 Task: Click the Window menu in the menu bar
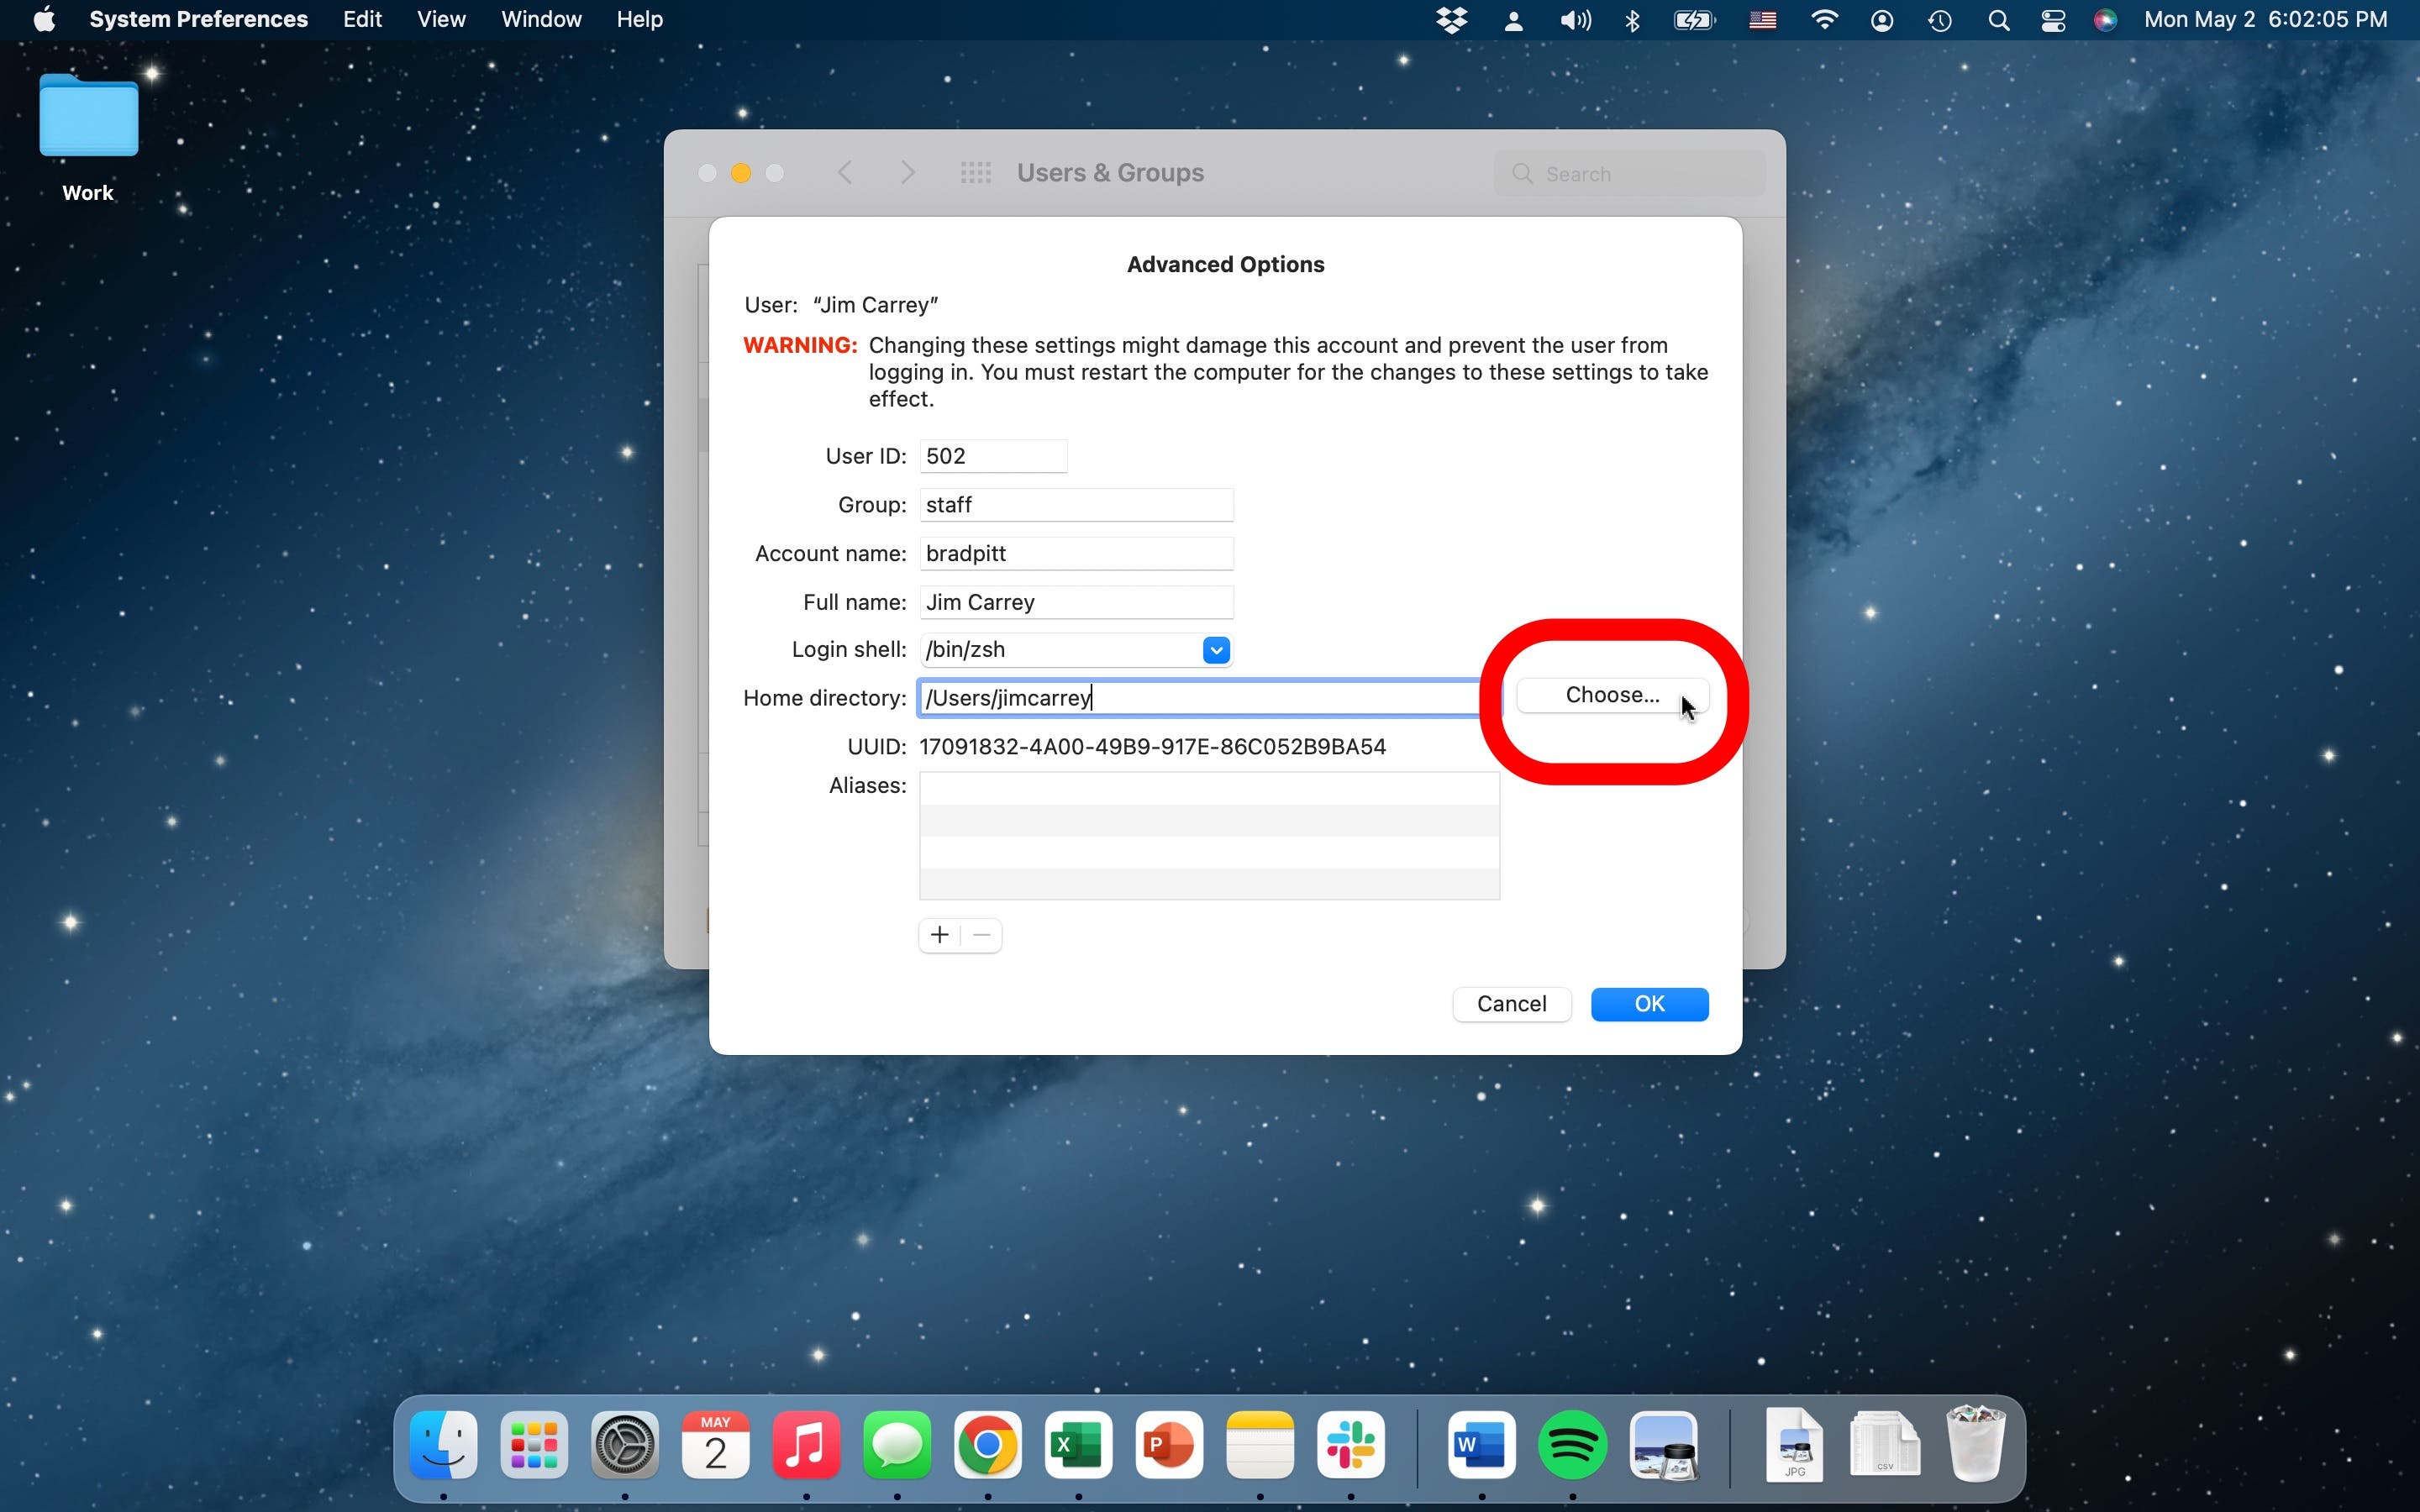point(540,19)
